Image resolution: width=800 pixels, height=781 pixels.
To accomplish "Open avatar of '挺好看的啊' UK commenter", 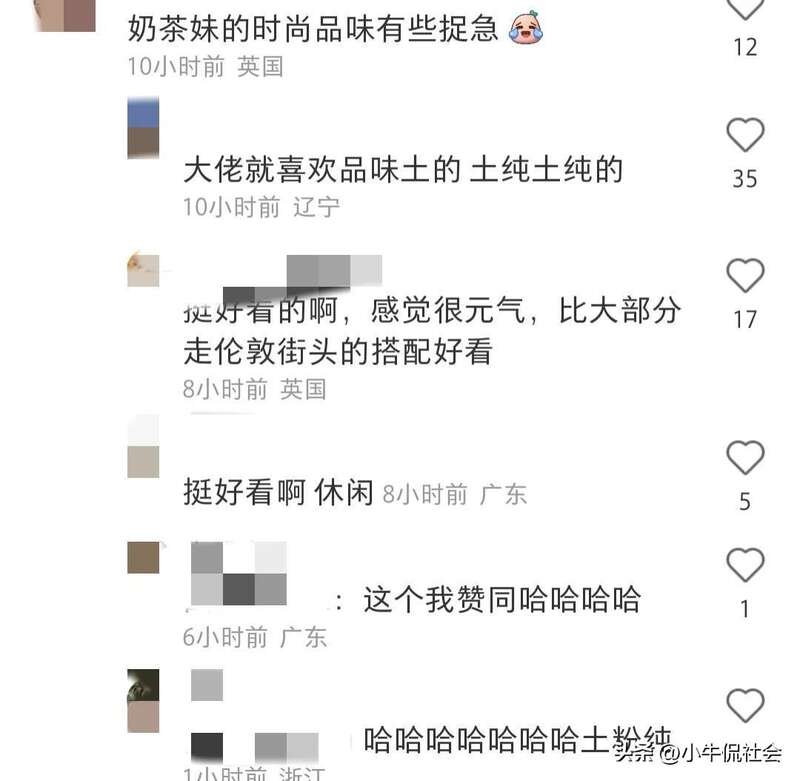I will (x=143, y=269).
